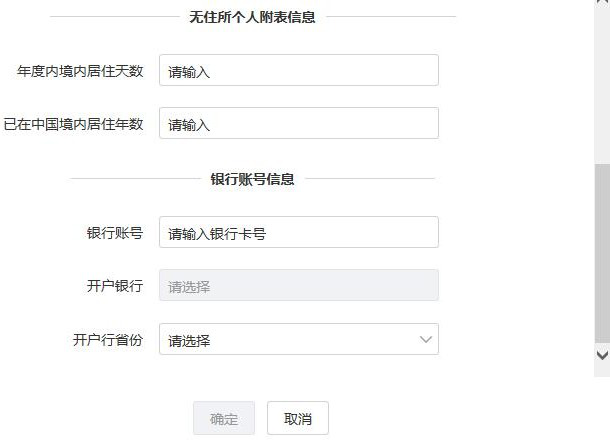610x440 pixels.
Task: Click the vertical scrollbar thumb
Action: coord(602,254)
